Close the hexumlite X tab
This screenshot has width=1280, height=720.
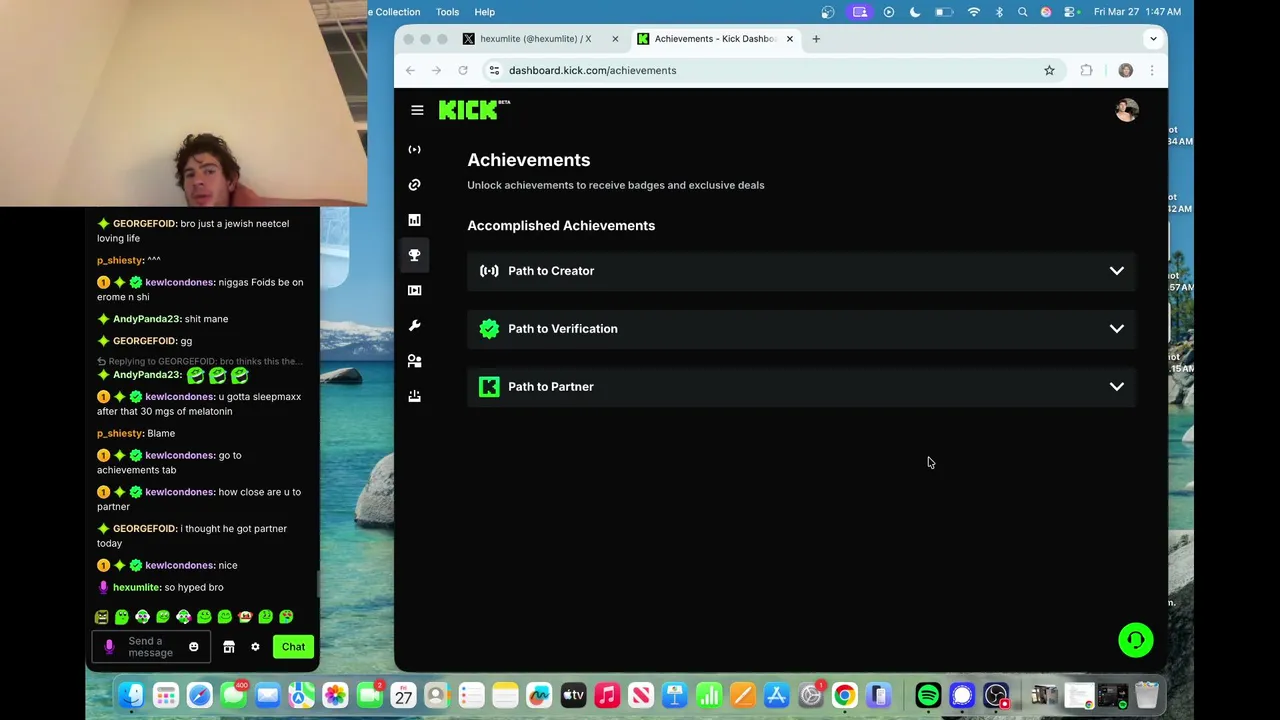tap(615, 39)
